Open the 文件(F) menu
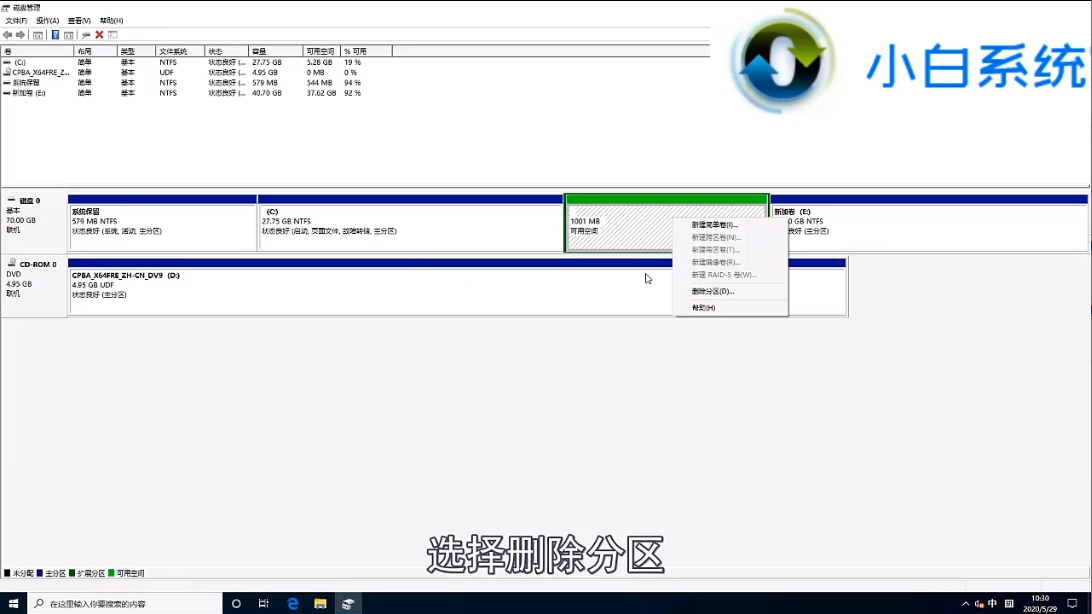Screen dimensions: 1092x614 tap(16, 21)
